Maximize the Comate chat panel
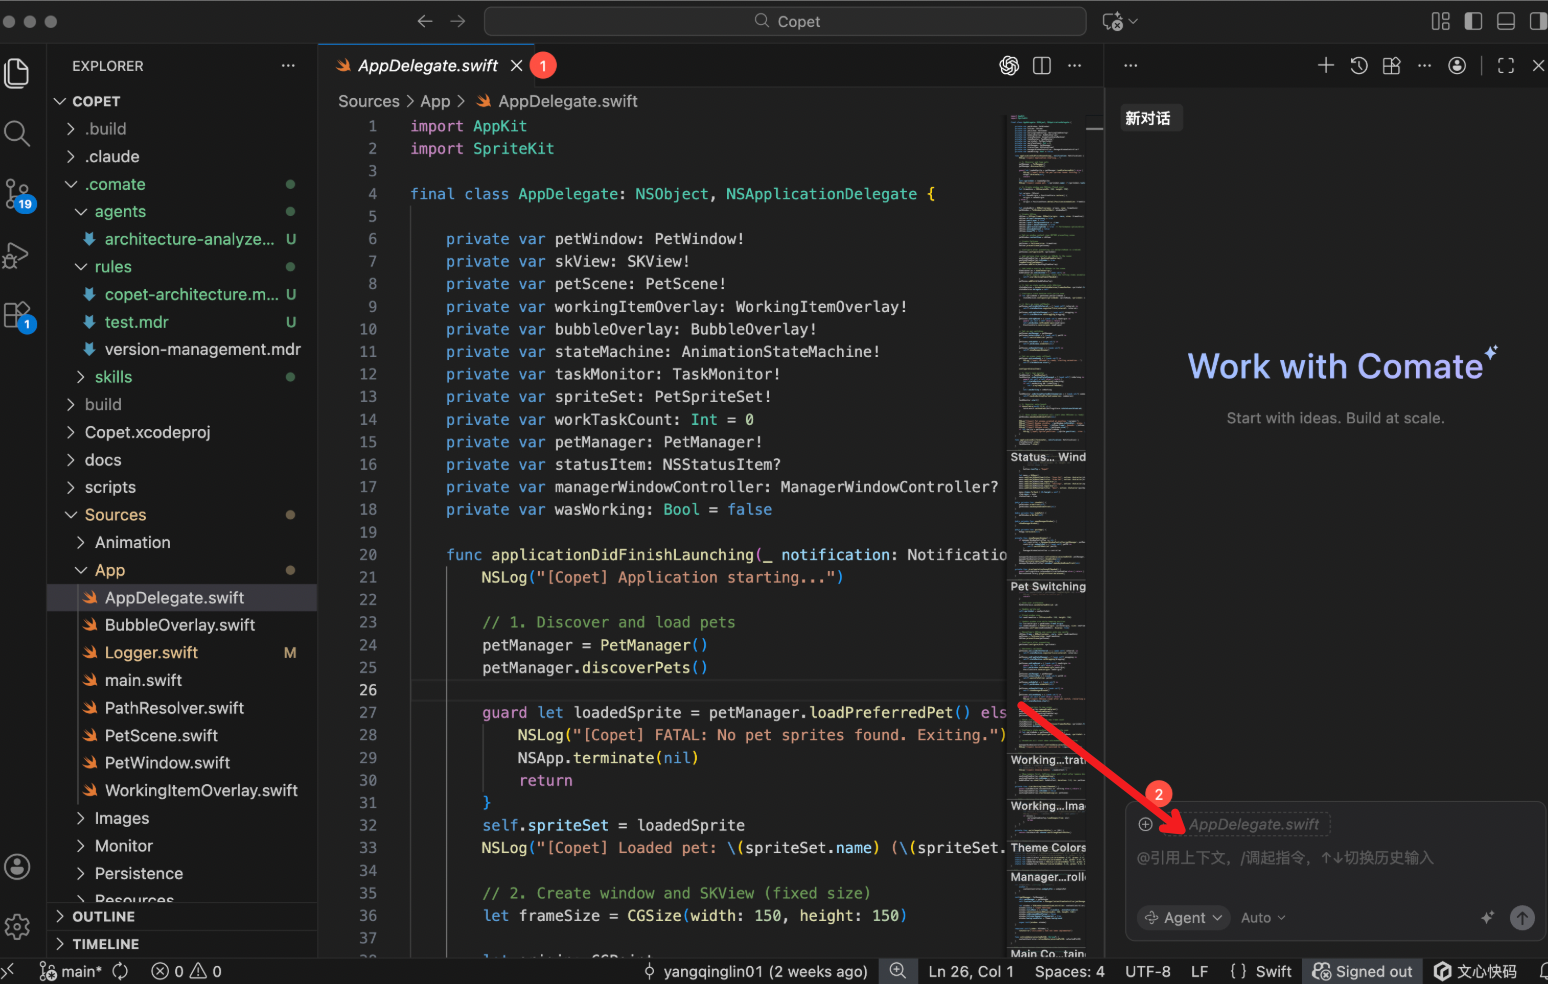 coord(1506,66)
